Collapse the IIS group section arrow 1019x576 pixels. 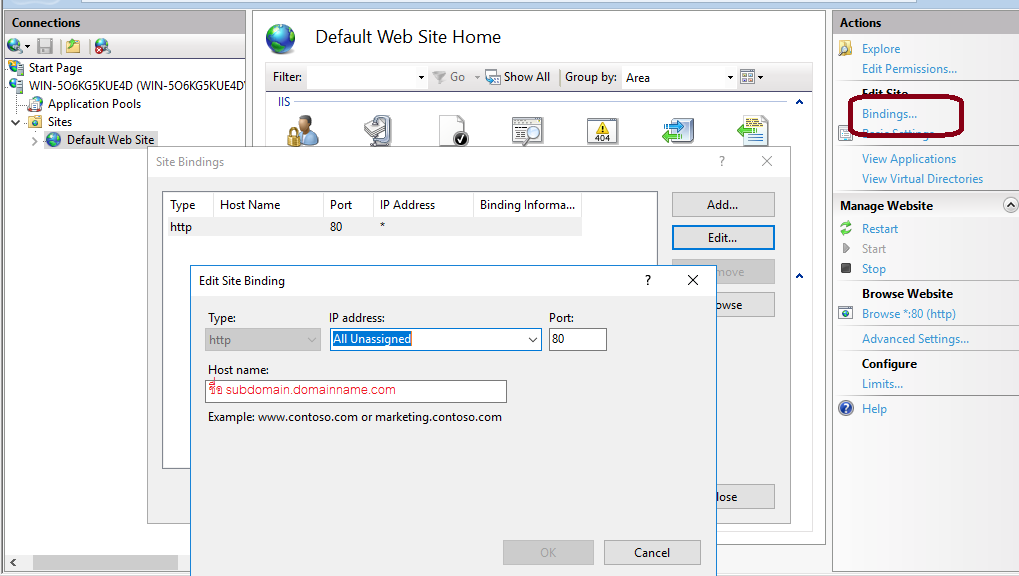[x=799, y=102]
